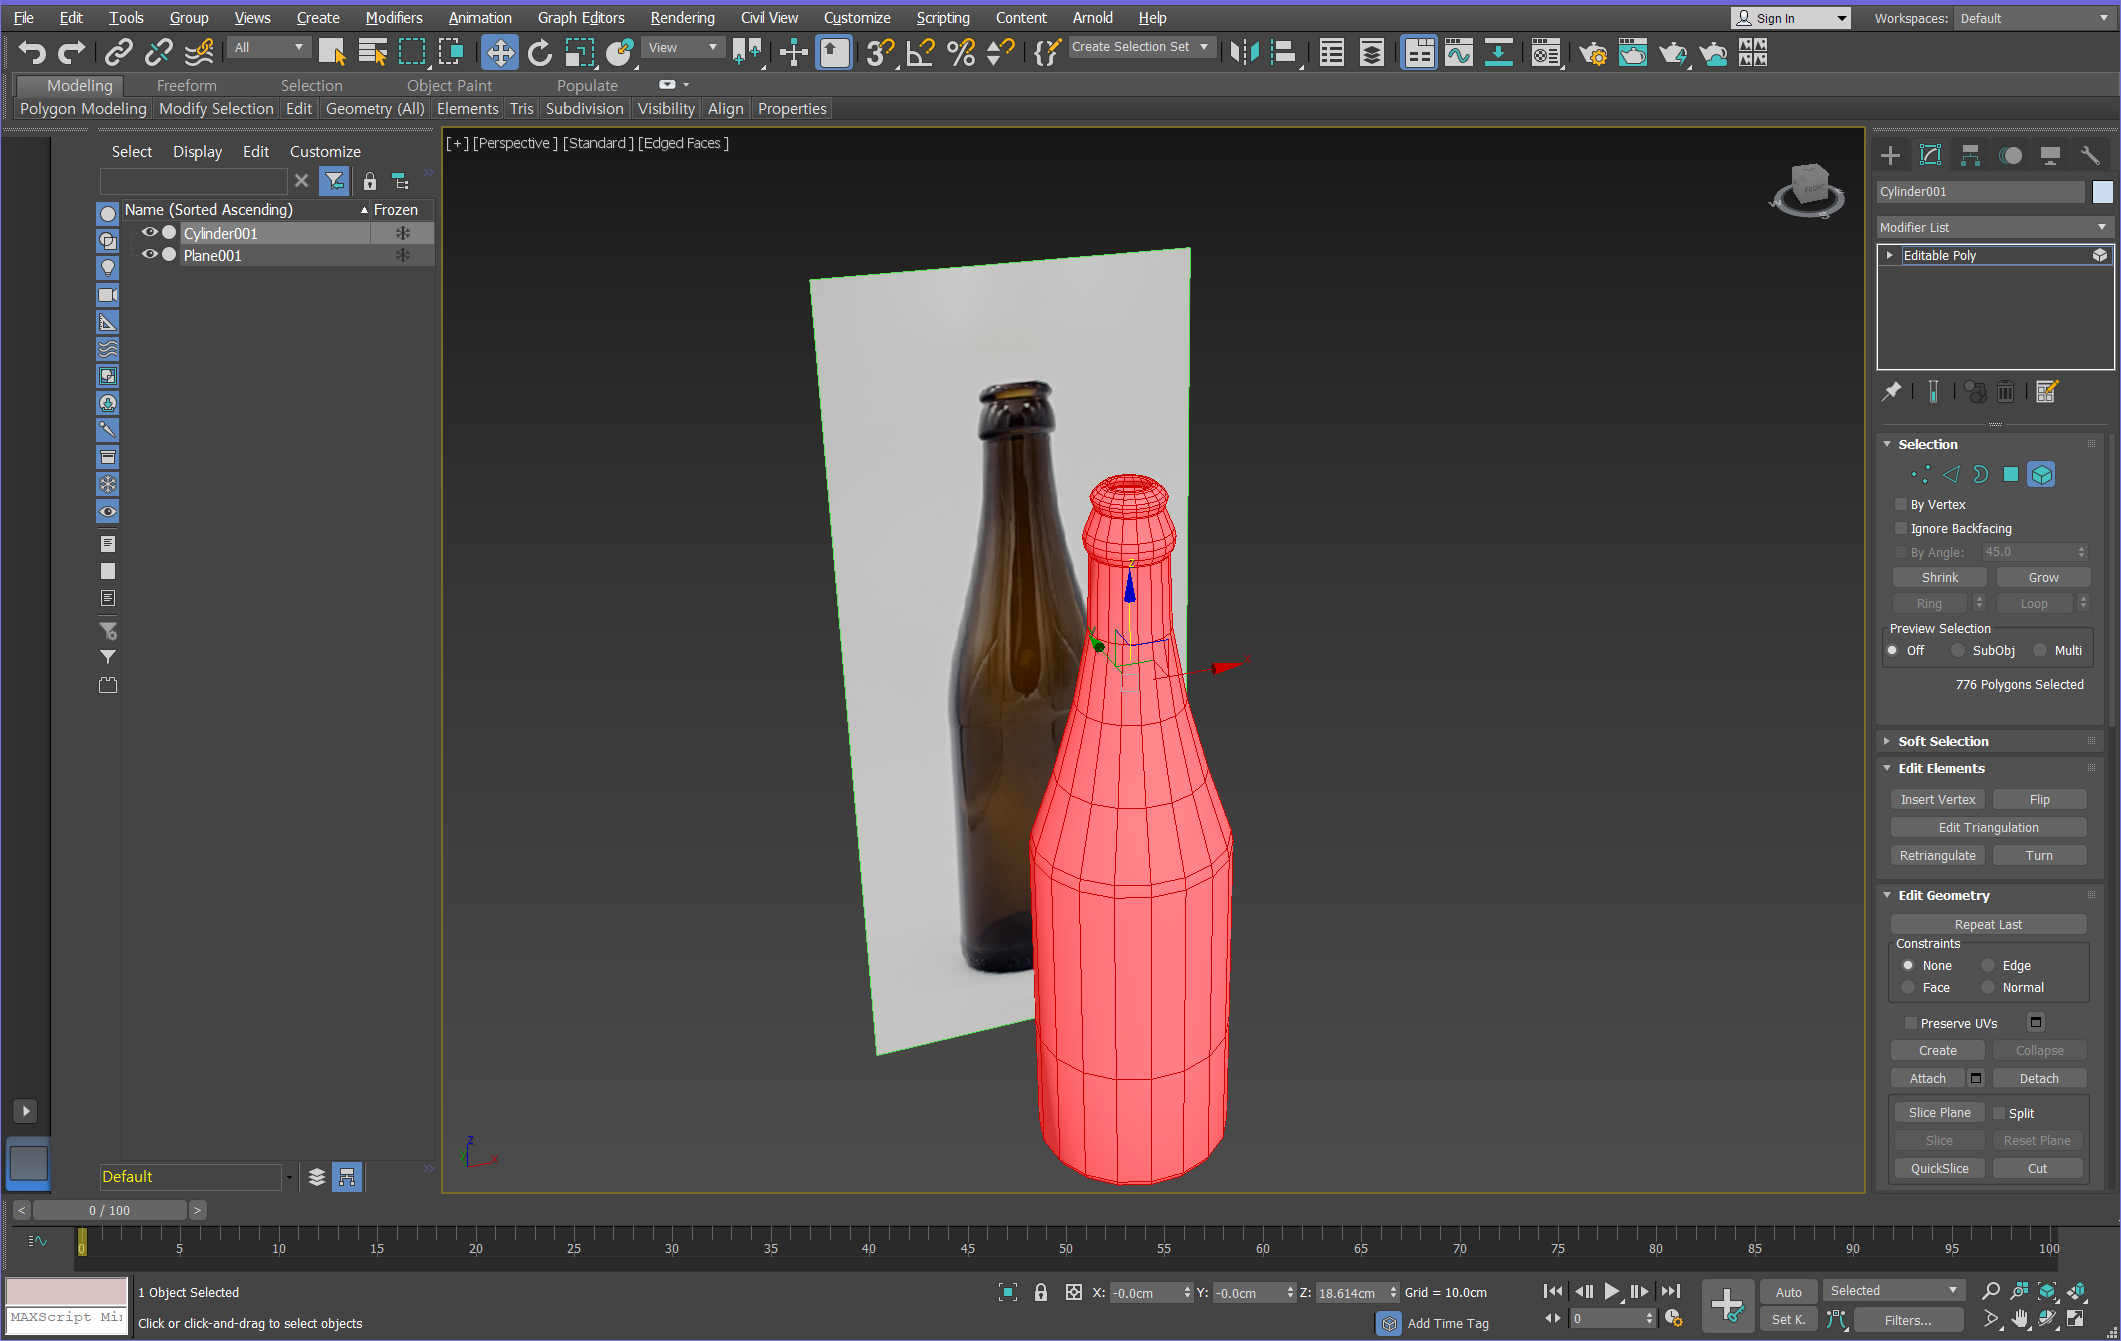Activate Polygon sub-object selection mode

pyautogui.click(x=2010, y=474)
